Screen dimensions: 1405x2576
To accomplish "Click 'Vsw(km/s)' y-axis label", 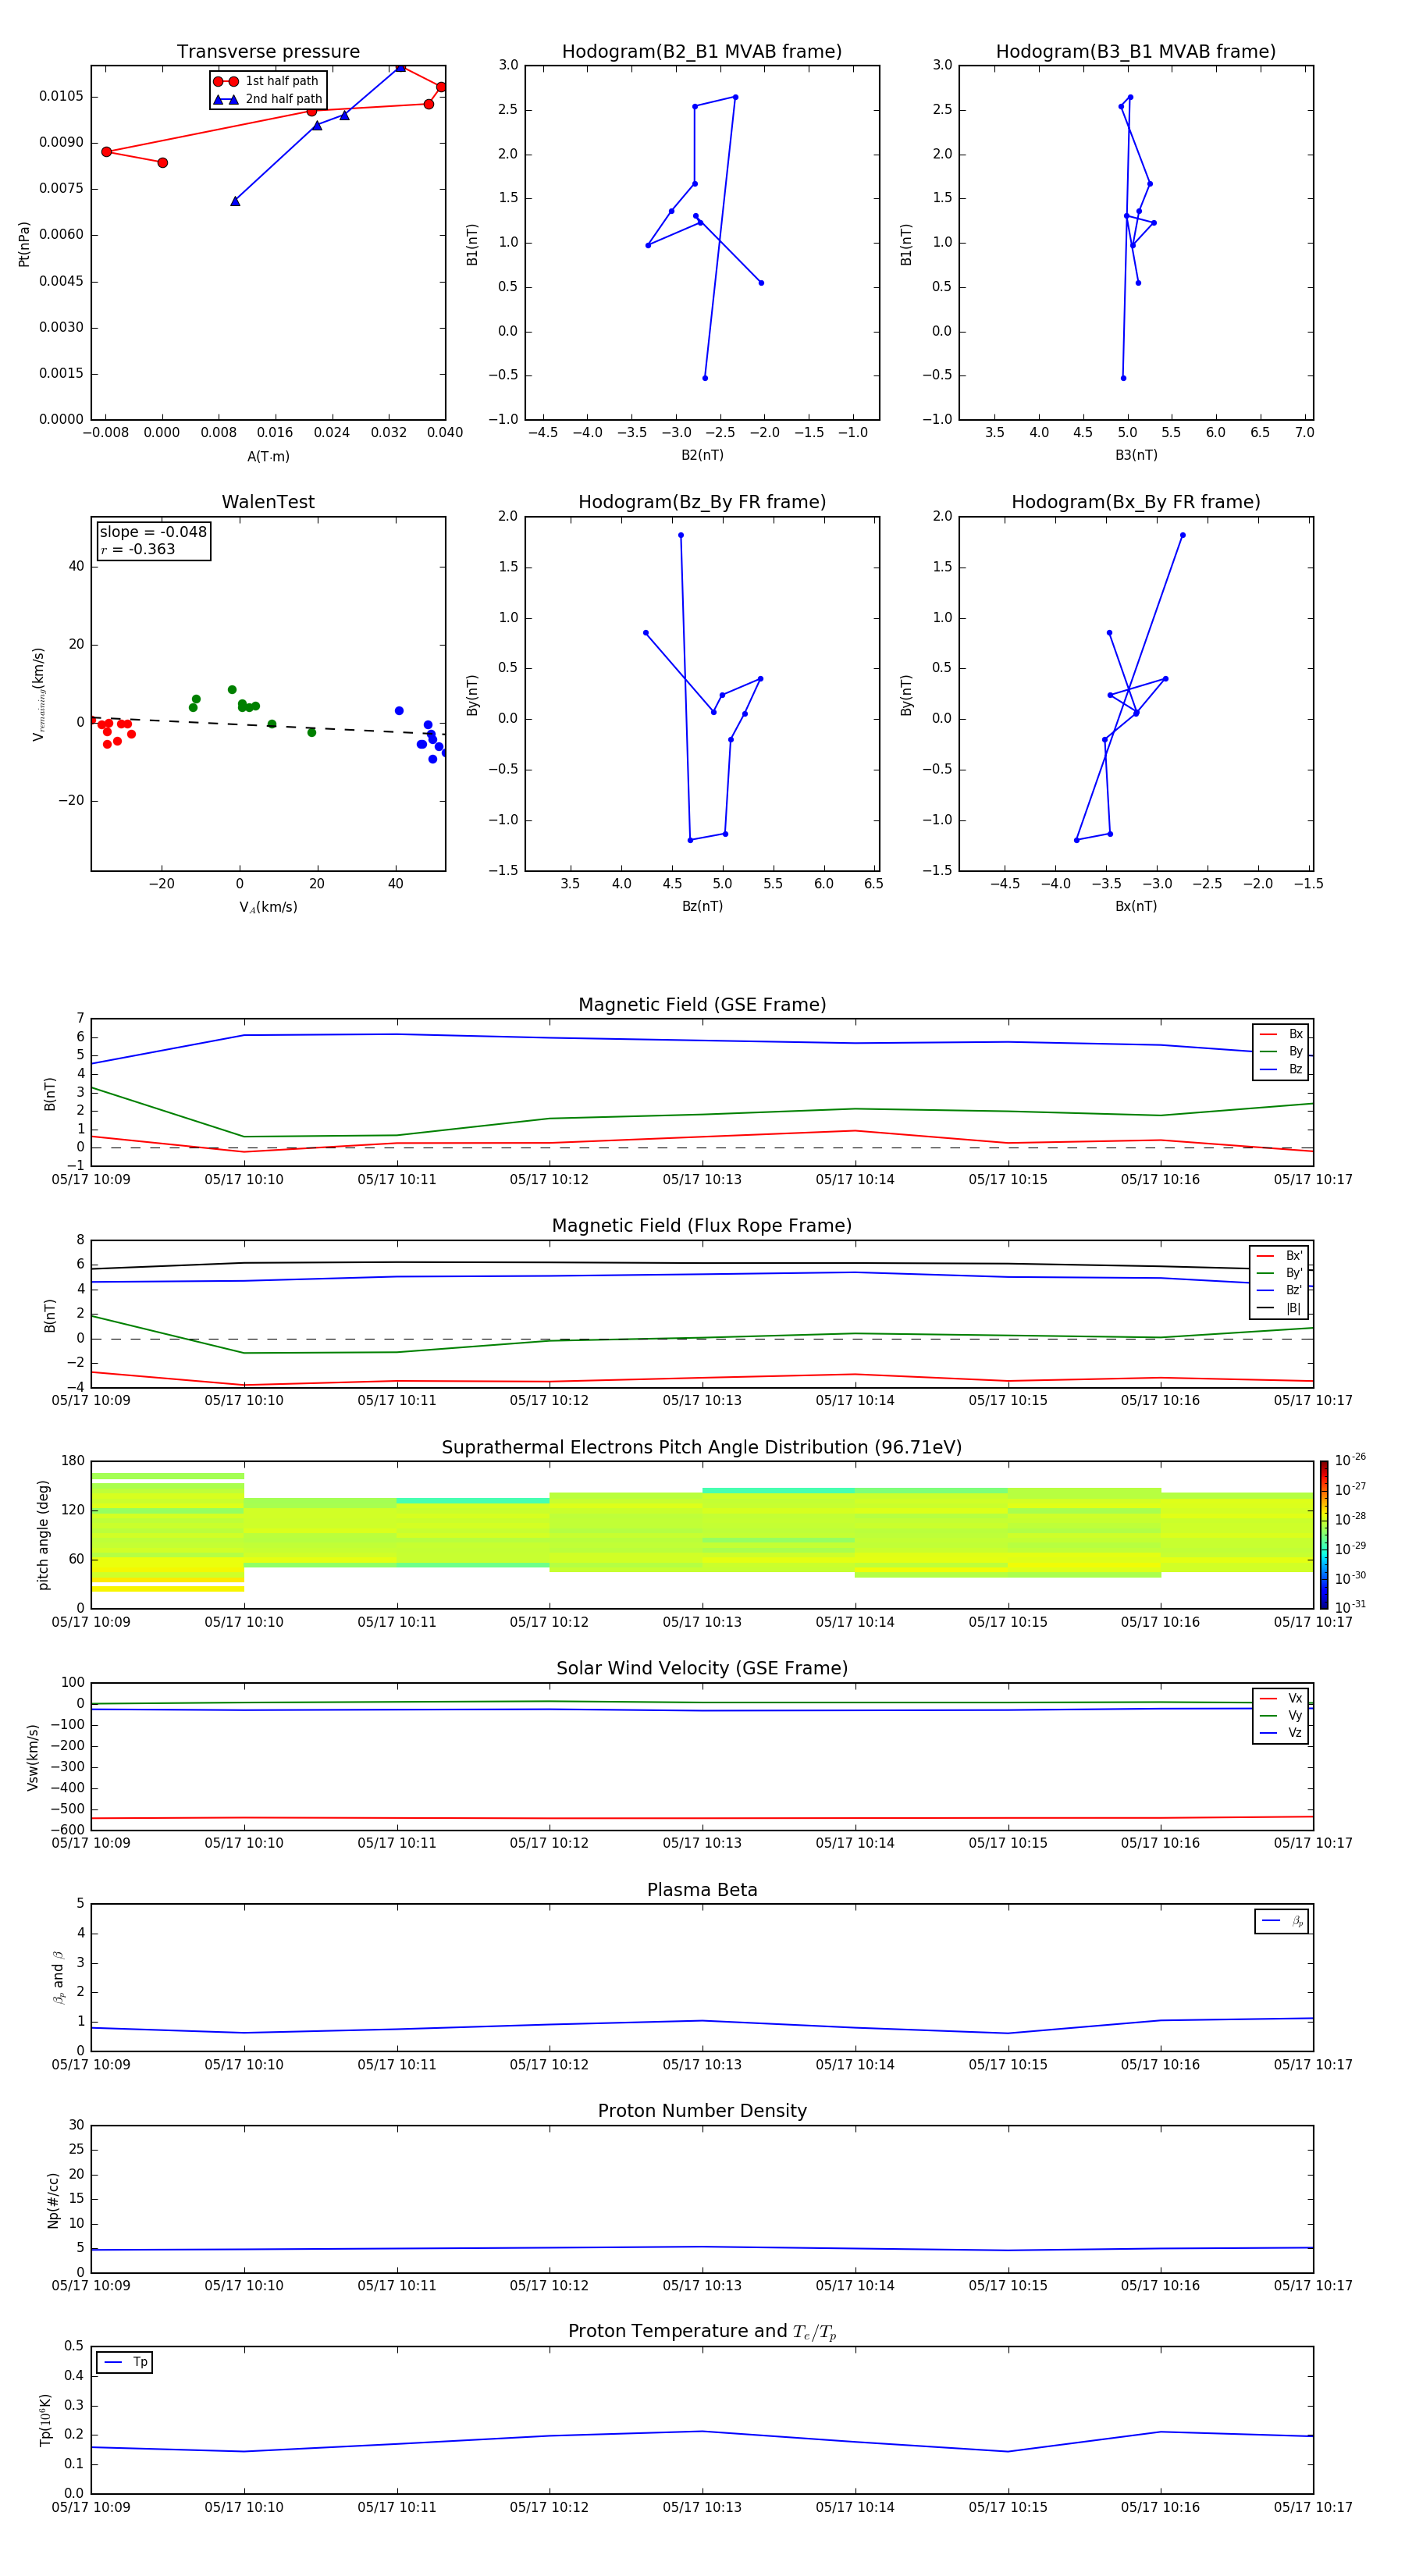I will tap(33, 1756).
